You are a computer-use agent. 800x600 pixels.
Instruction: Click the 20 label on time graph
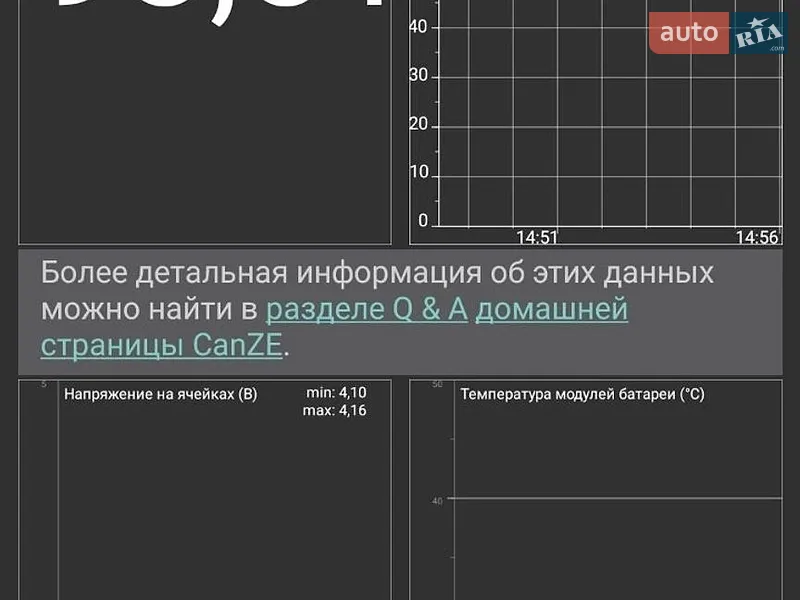(x=418, y=124)
